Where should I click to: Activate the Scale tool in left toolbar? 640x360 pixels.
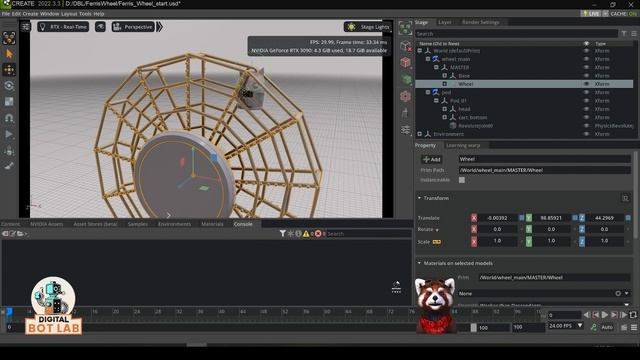coord(9,102)
